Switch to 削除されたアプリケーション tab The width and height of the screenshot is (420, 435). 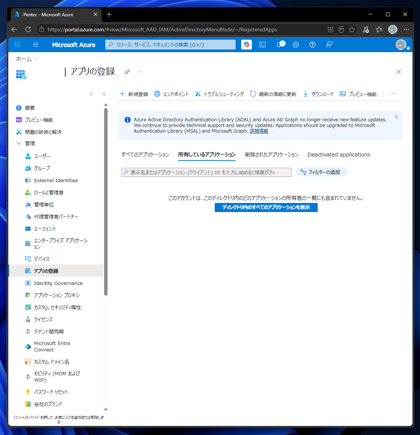(x=271, y=155)
